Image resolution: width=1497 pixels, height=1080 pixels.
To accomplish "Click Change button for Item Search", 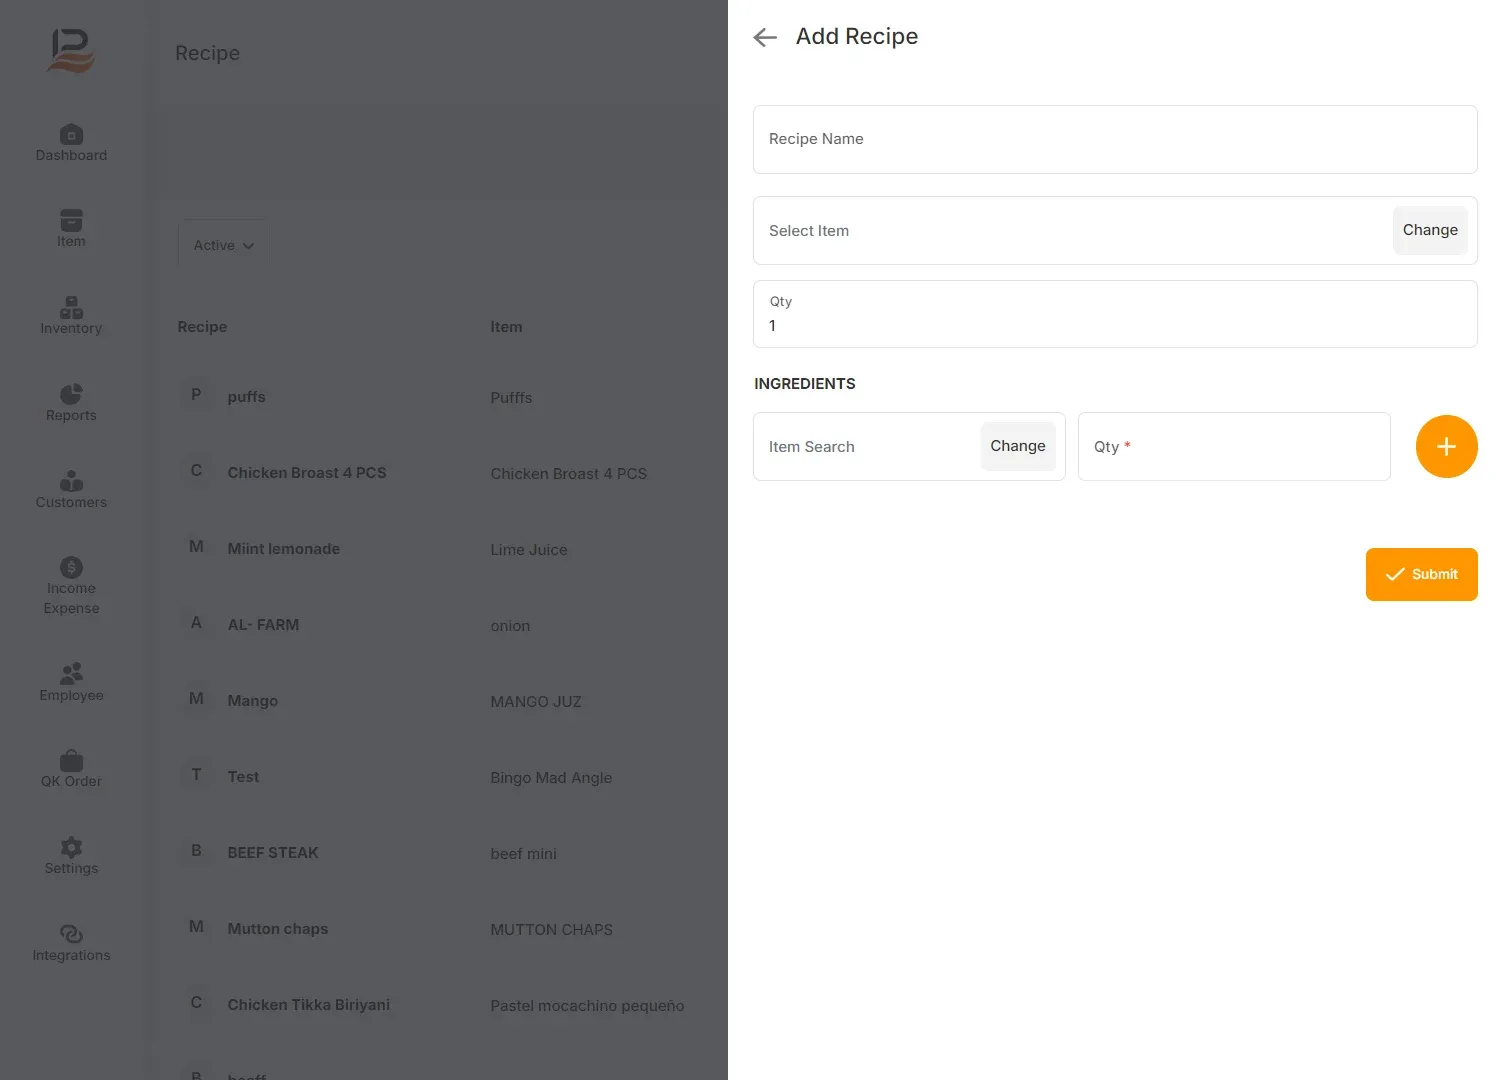I will click(x=1018, y=446).
